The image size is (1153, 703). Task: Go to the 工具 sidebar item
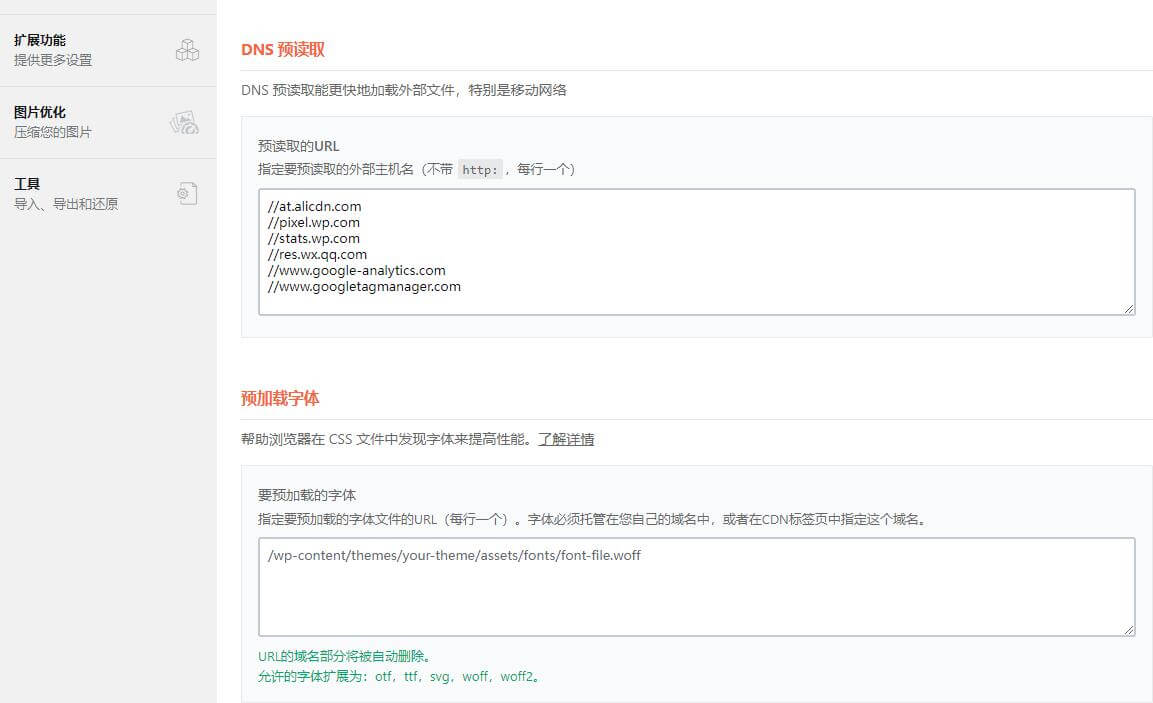click(x=27, y=185)
